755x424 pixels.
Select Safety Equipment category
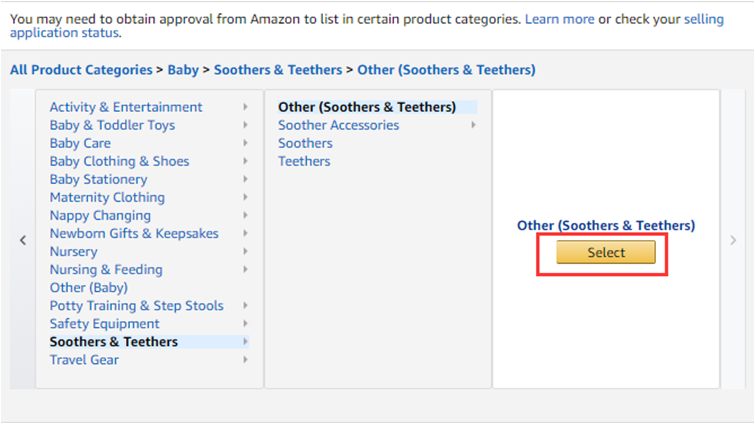coord(104,323)
